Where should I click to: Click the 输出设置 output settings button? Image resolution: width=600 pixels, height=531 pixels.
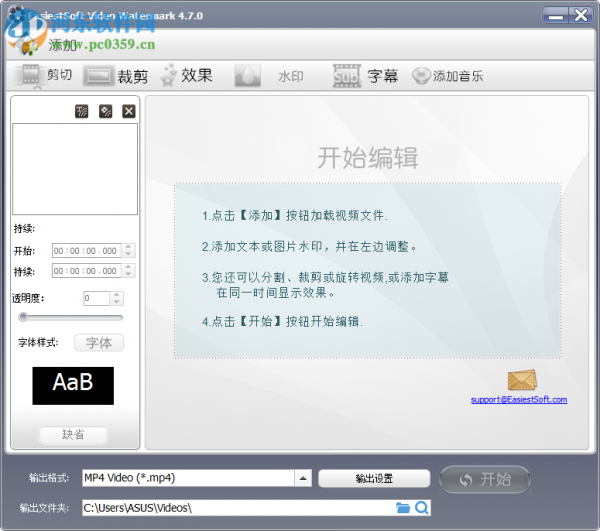pos(374,479)
